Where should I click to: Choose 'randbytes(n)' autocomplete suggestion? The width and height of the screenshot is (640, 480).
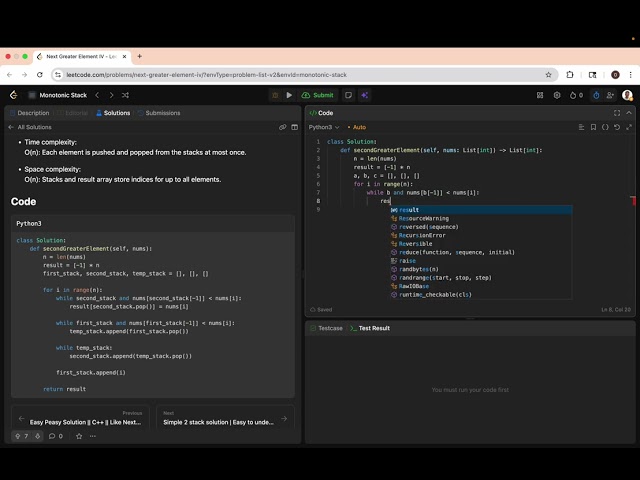[481, 269]
